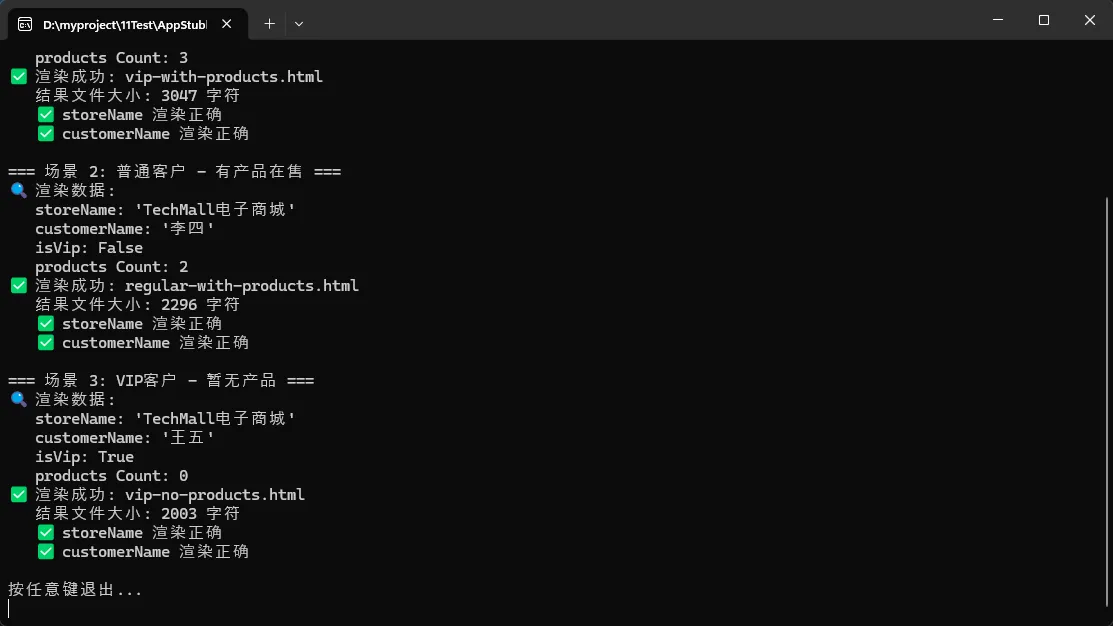
Task: Click magnifier icon under 场景 2 heading
Action: 18,191
